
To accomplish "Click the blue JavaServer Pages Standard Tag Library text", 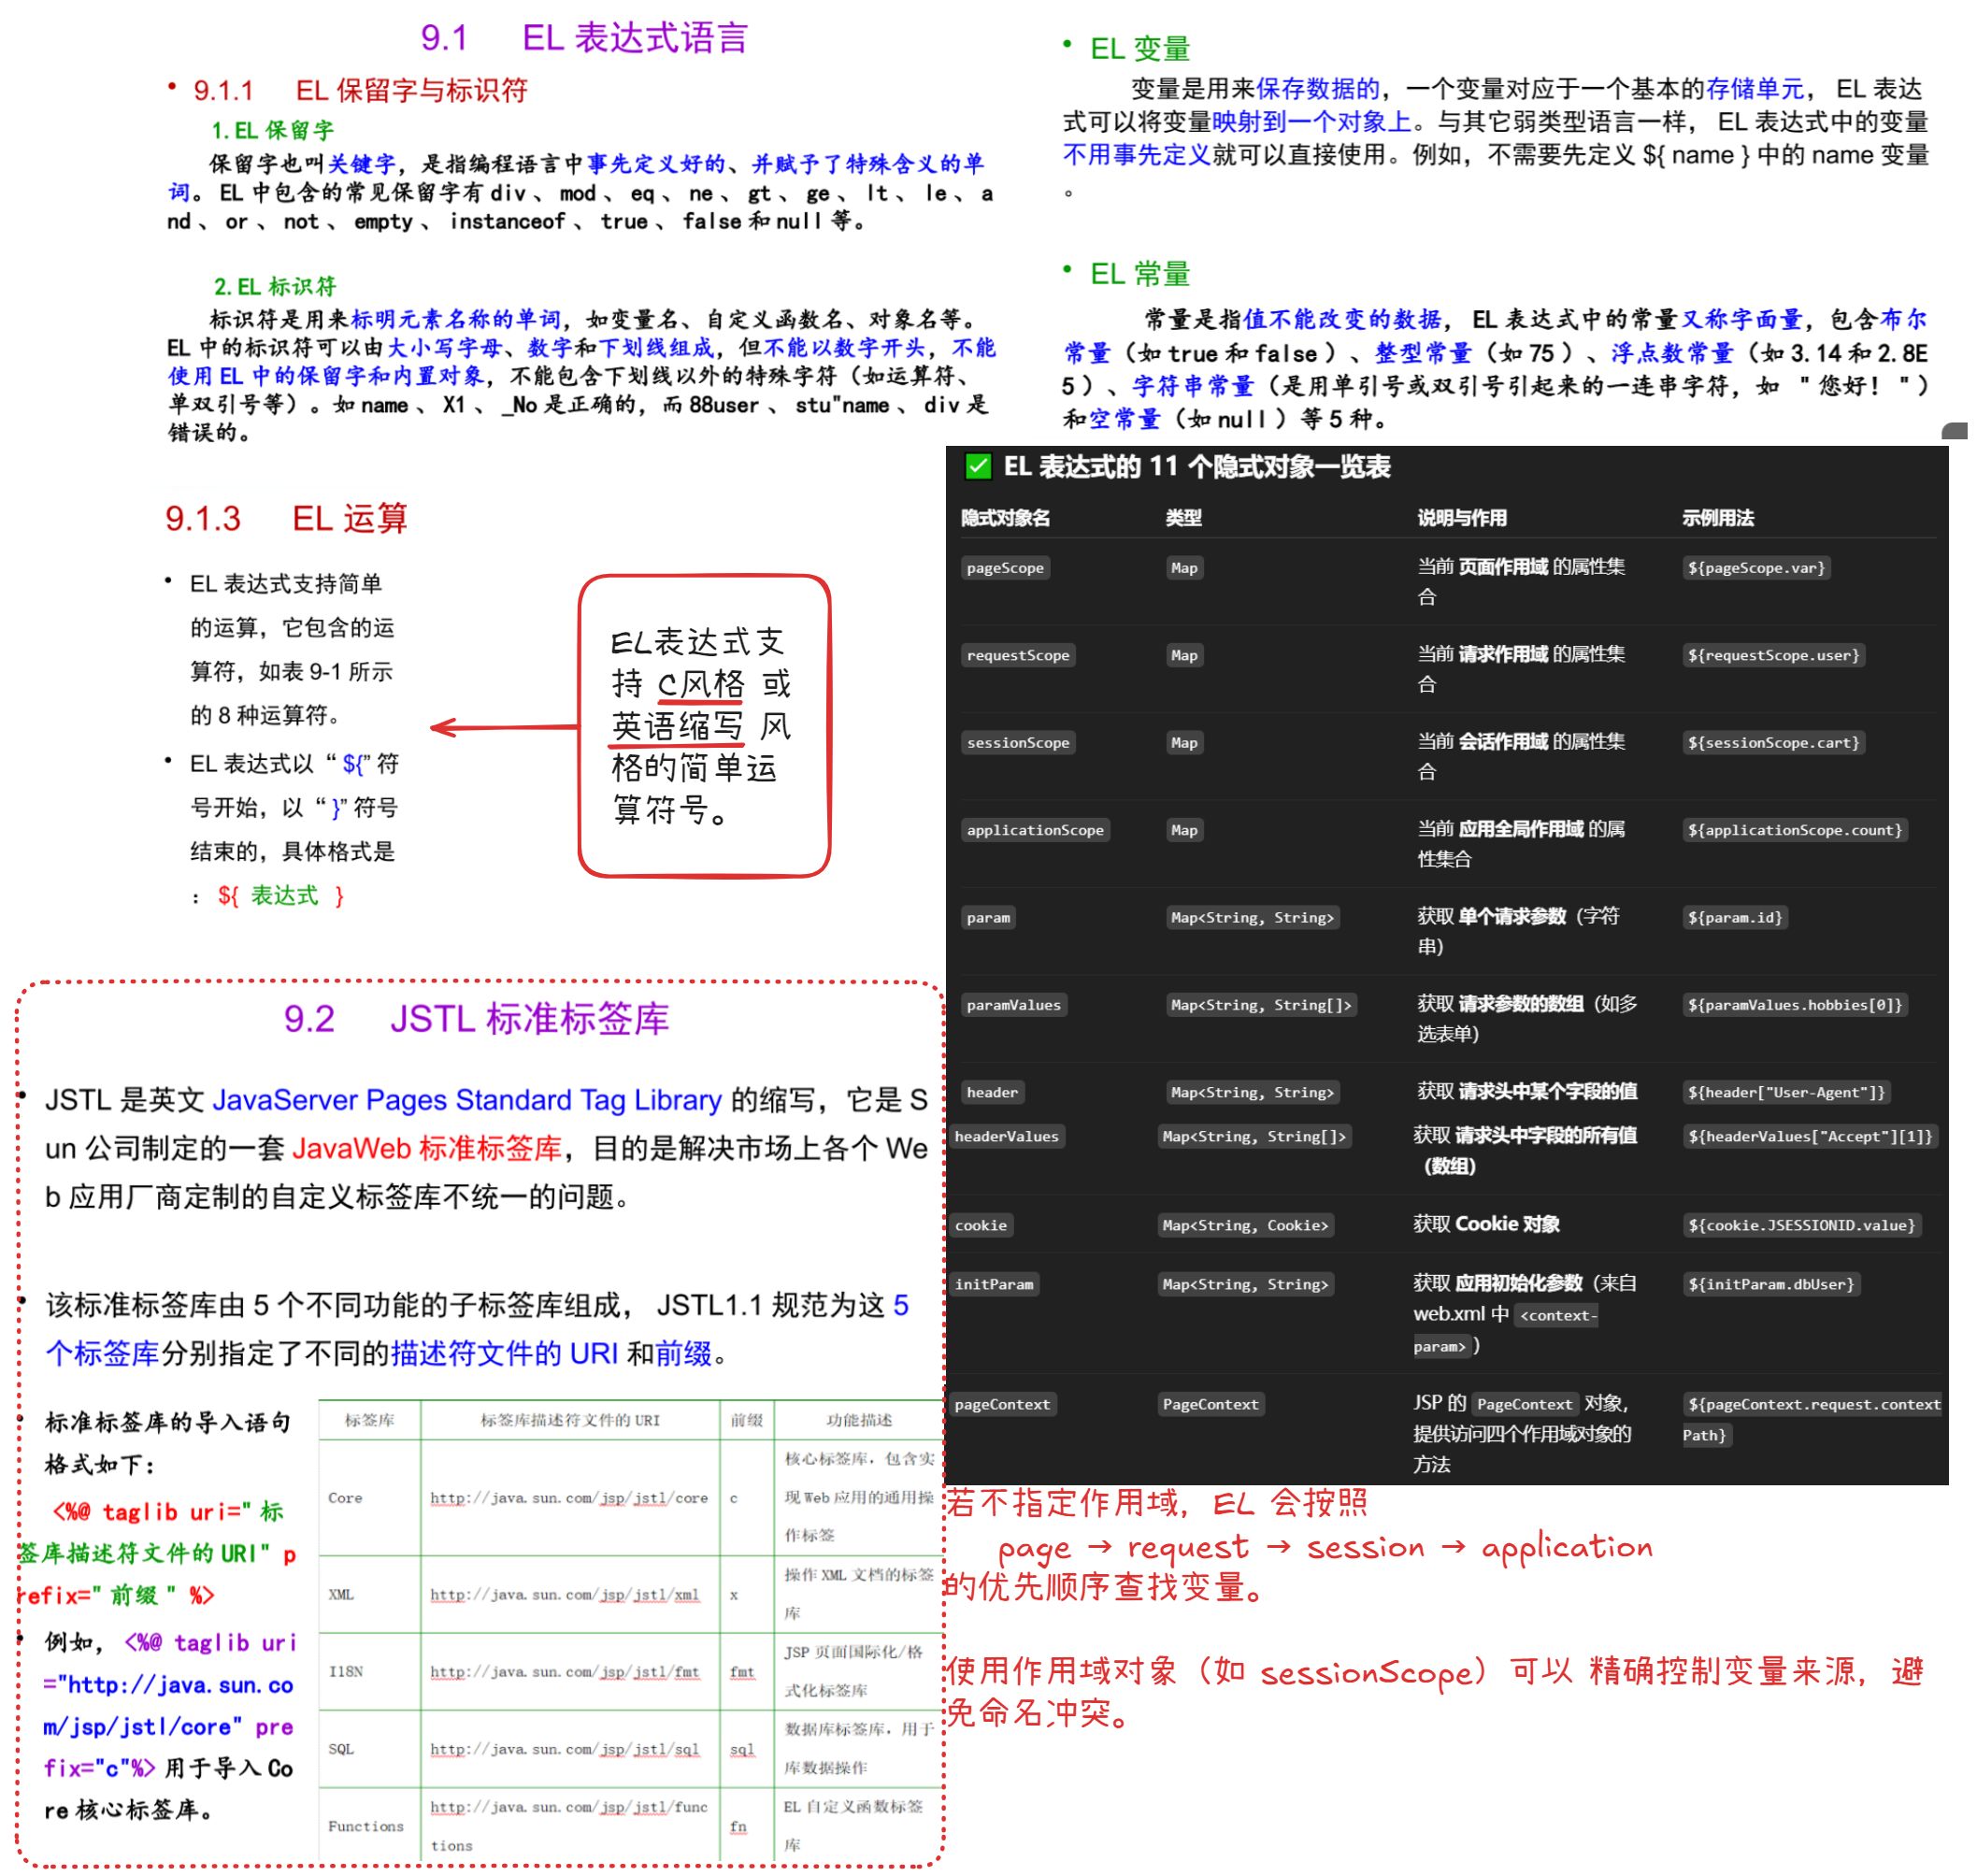I will point(468,1102).
